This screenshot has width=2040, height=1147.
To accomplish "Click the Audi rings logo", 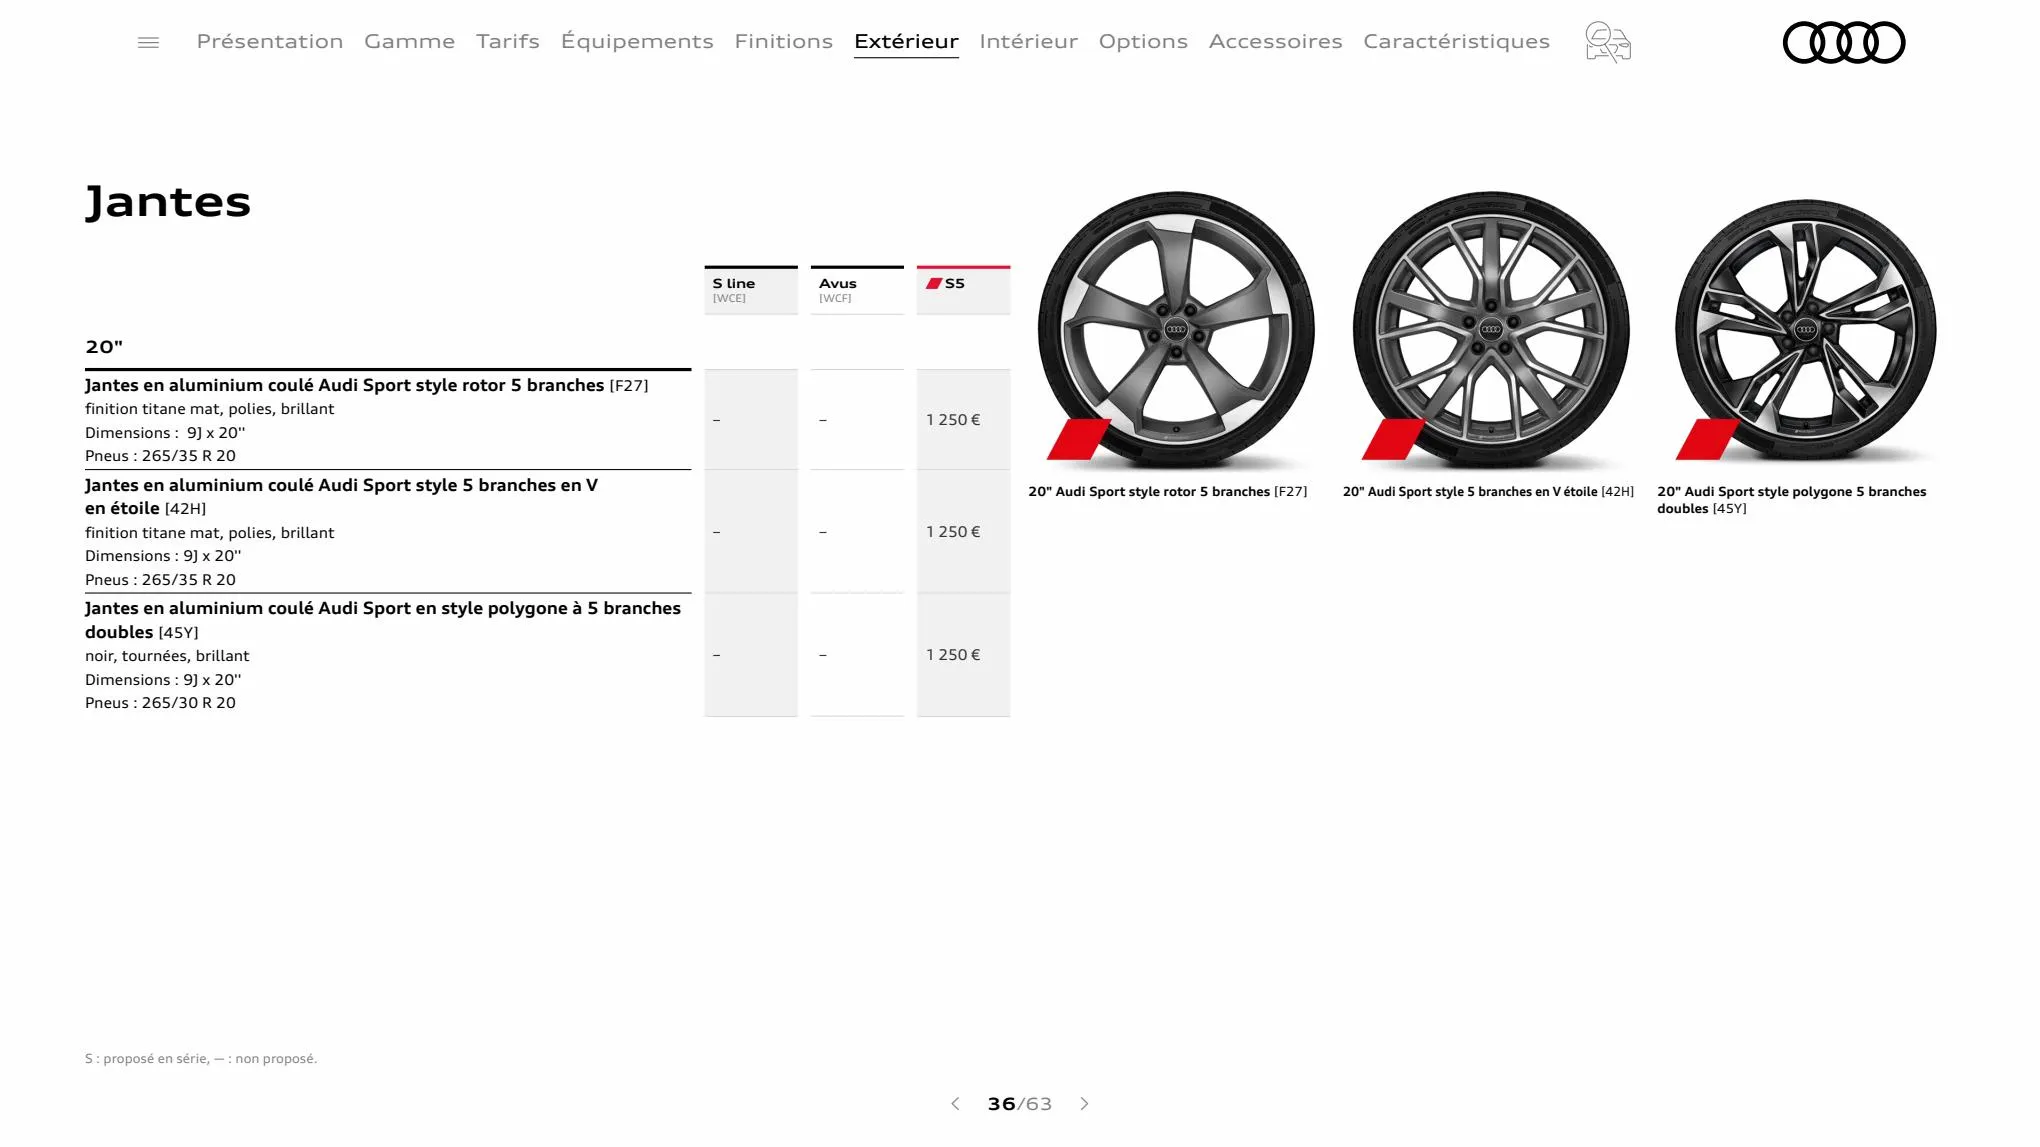I will click(x=1844, y=42).
